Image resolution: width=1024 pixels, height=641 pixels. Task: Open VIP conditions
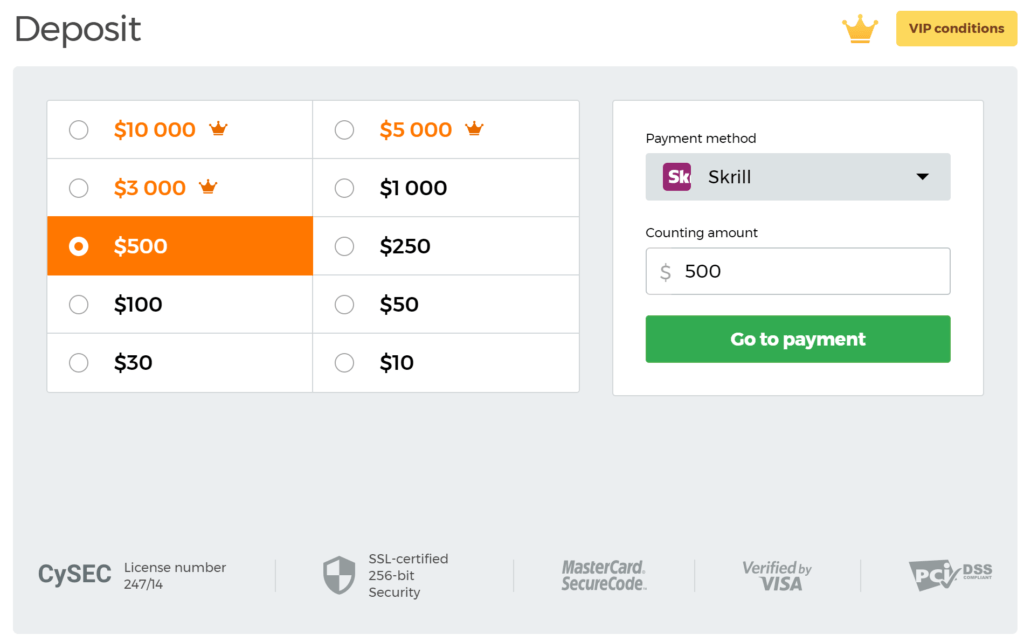(x=956, y=29)
